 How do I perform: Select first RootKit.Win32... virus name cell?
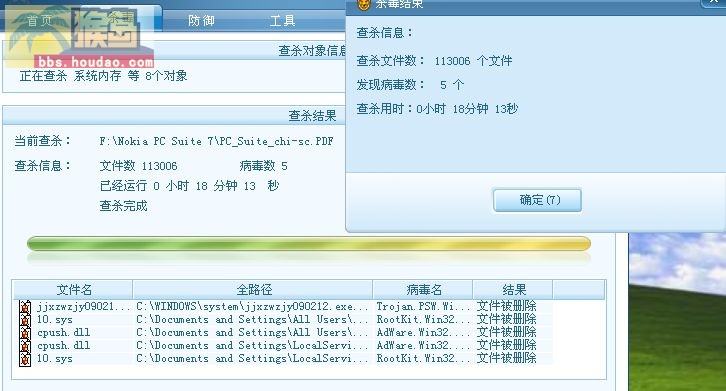coord(423,320)
